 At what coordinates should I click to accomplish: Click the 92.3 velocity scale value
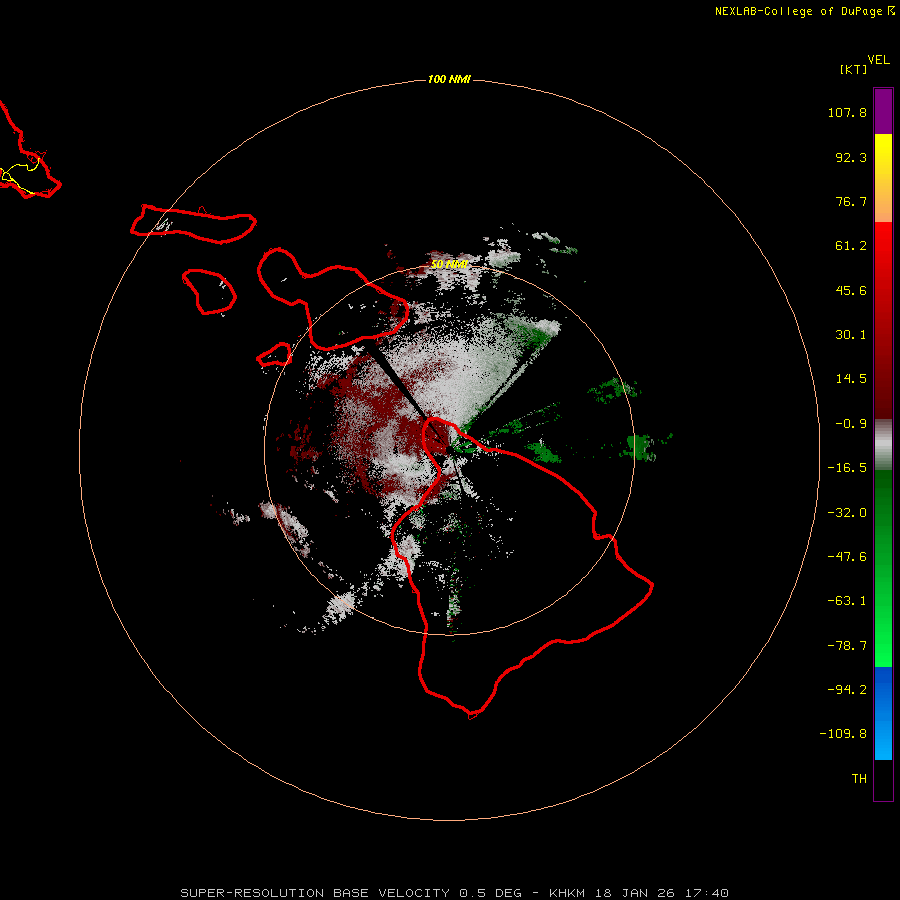pyautogui.click(x=851, y=157)
